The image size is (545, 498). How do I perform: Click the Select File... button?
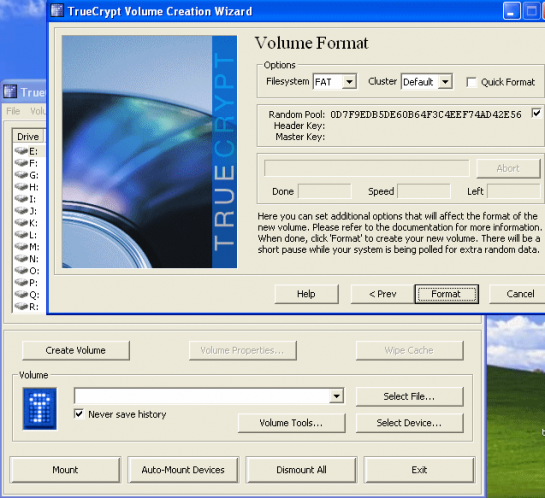point(409,397)
